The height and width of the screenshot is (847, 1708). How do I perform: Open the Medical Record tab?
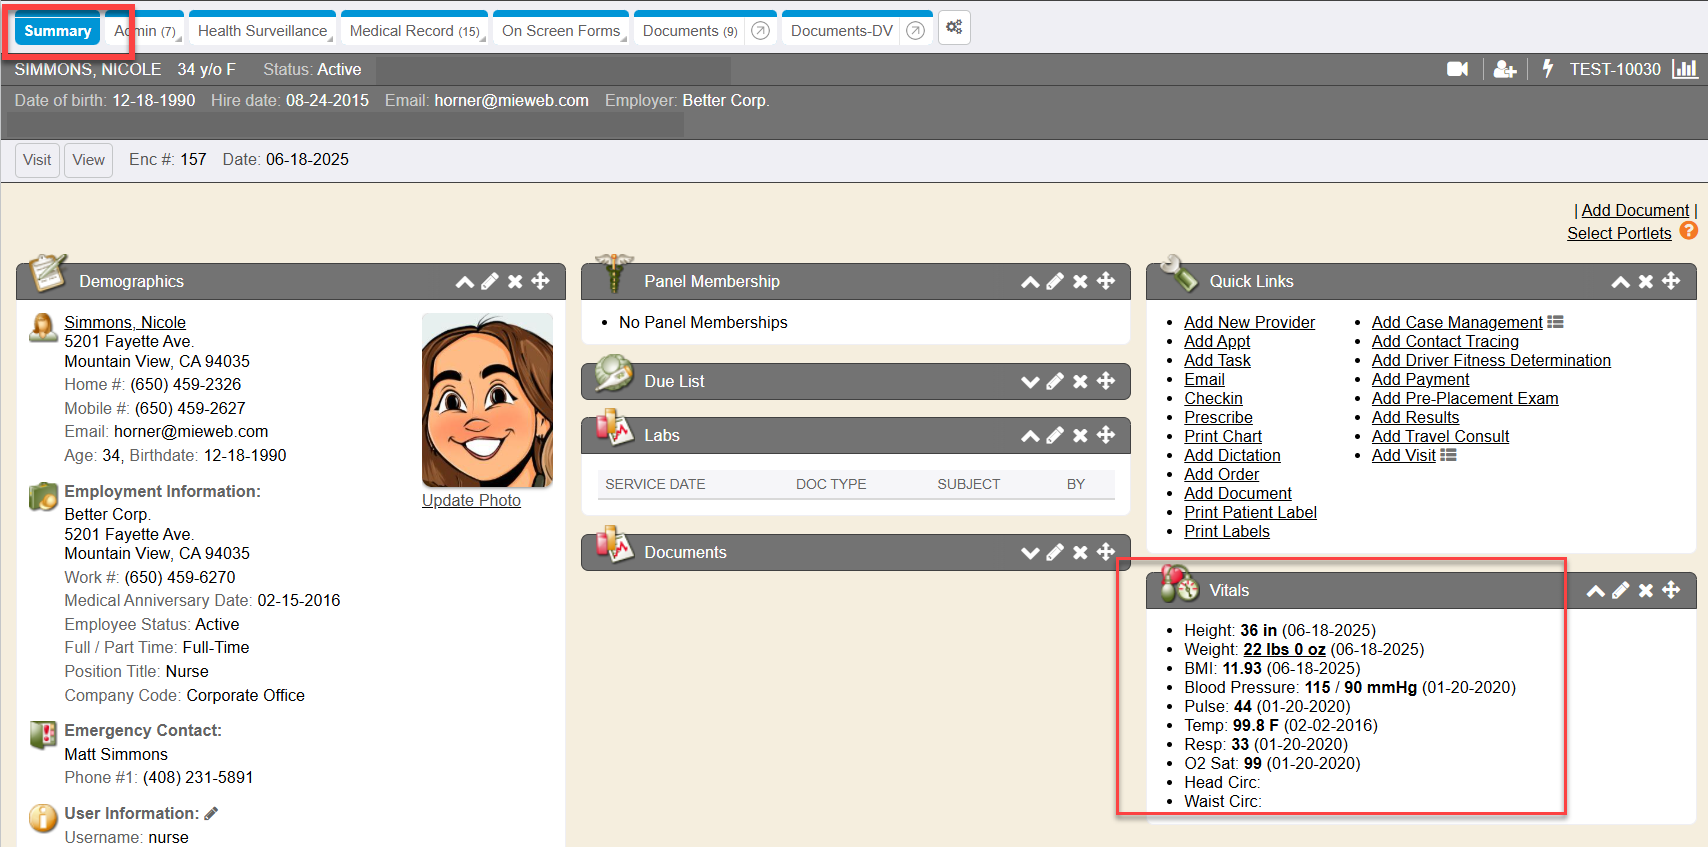(x=413, y=31)
